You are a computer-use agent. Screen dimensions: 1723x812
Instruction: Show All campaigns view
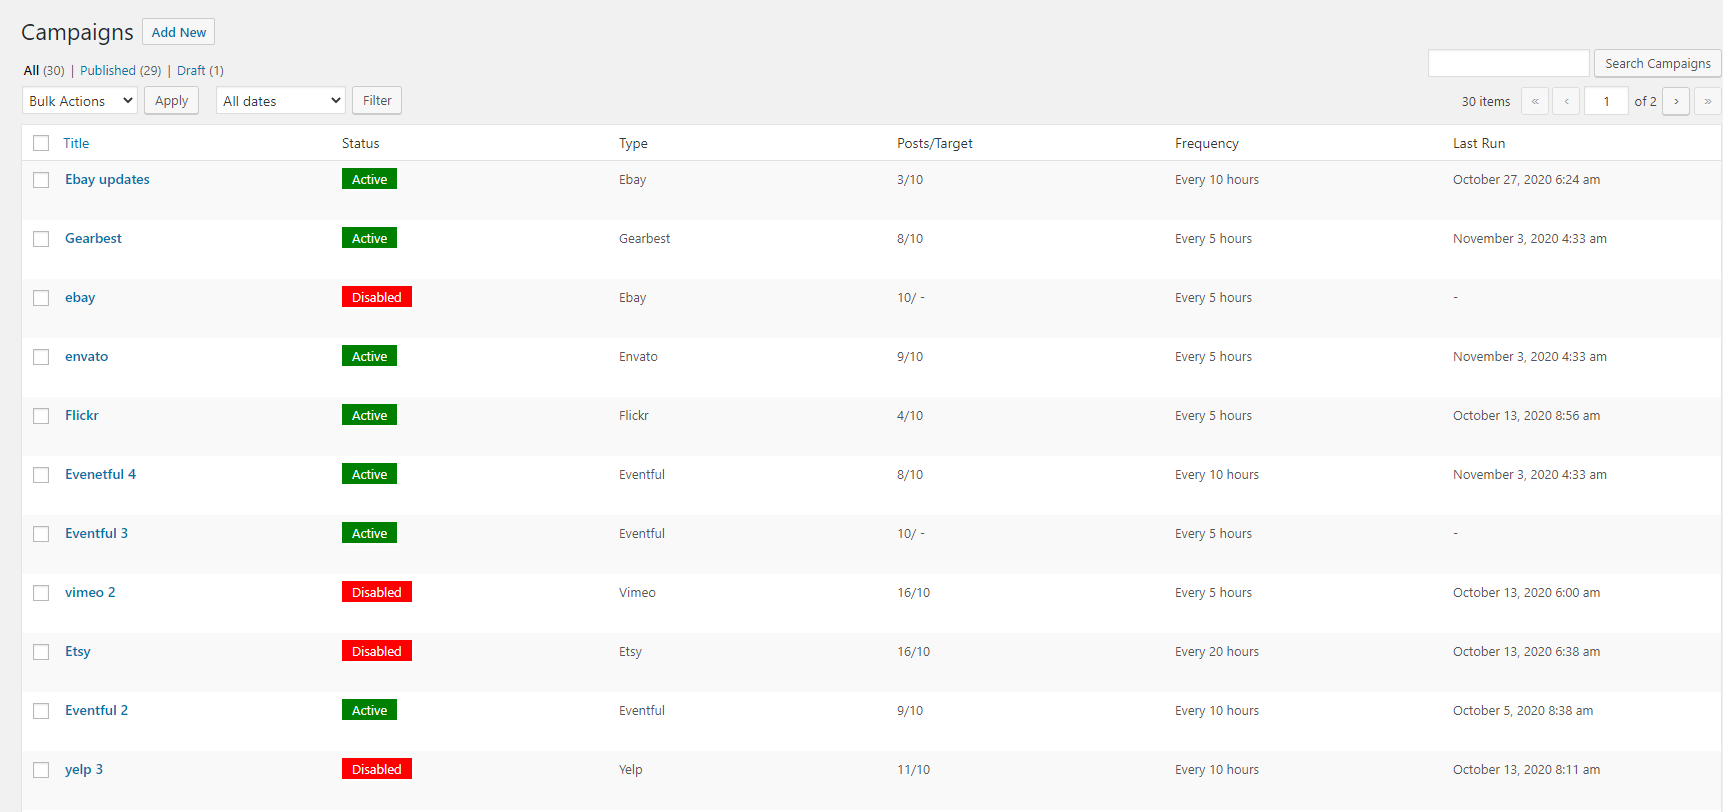pyautogui.click(x=32, y=71)
